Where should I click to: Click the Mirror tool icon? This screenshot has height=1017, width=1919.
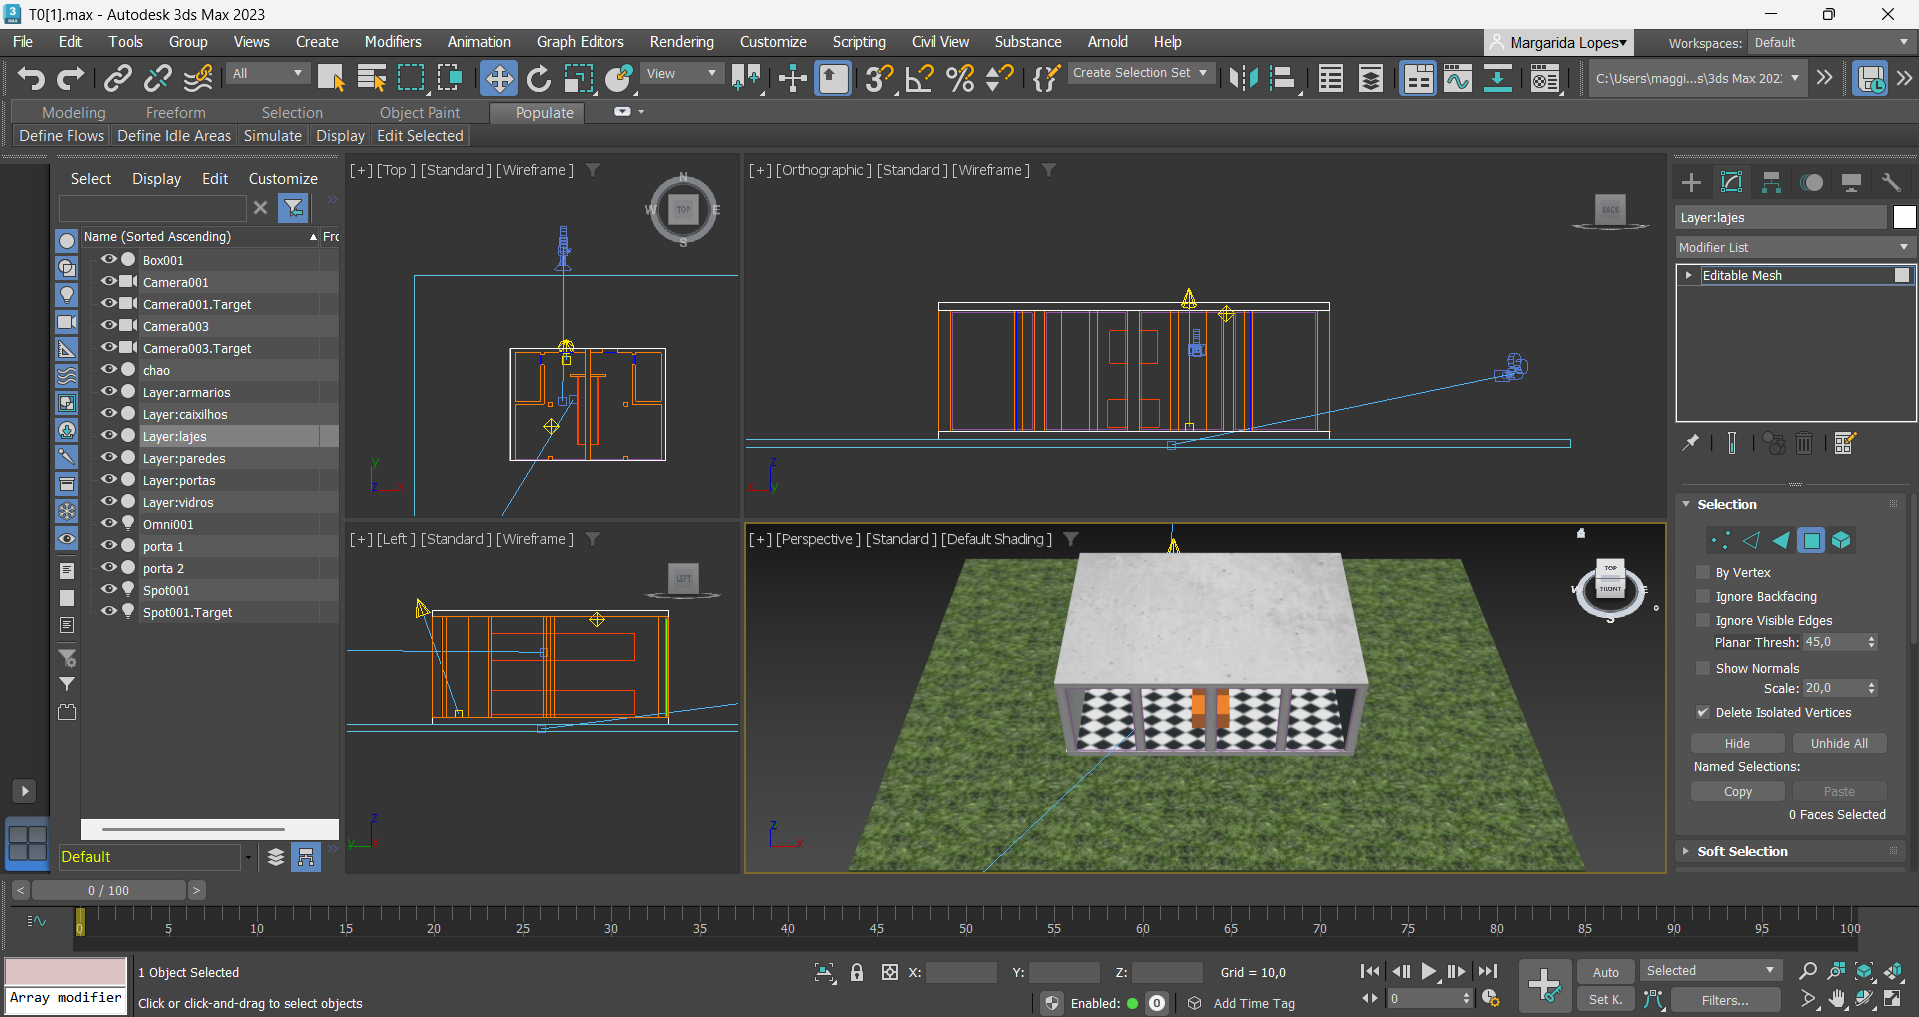pyautogui.click(x=1243, y=78)
